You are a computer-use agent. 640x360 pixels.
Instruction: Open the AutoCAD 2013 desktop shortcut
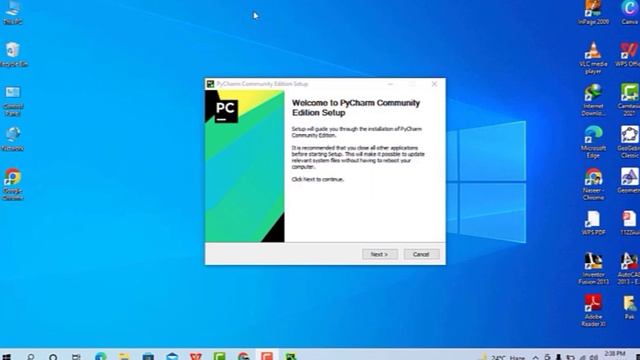629,268
